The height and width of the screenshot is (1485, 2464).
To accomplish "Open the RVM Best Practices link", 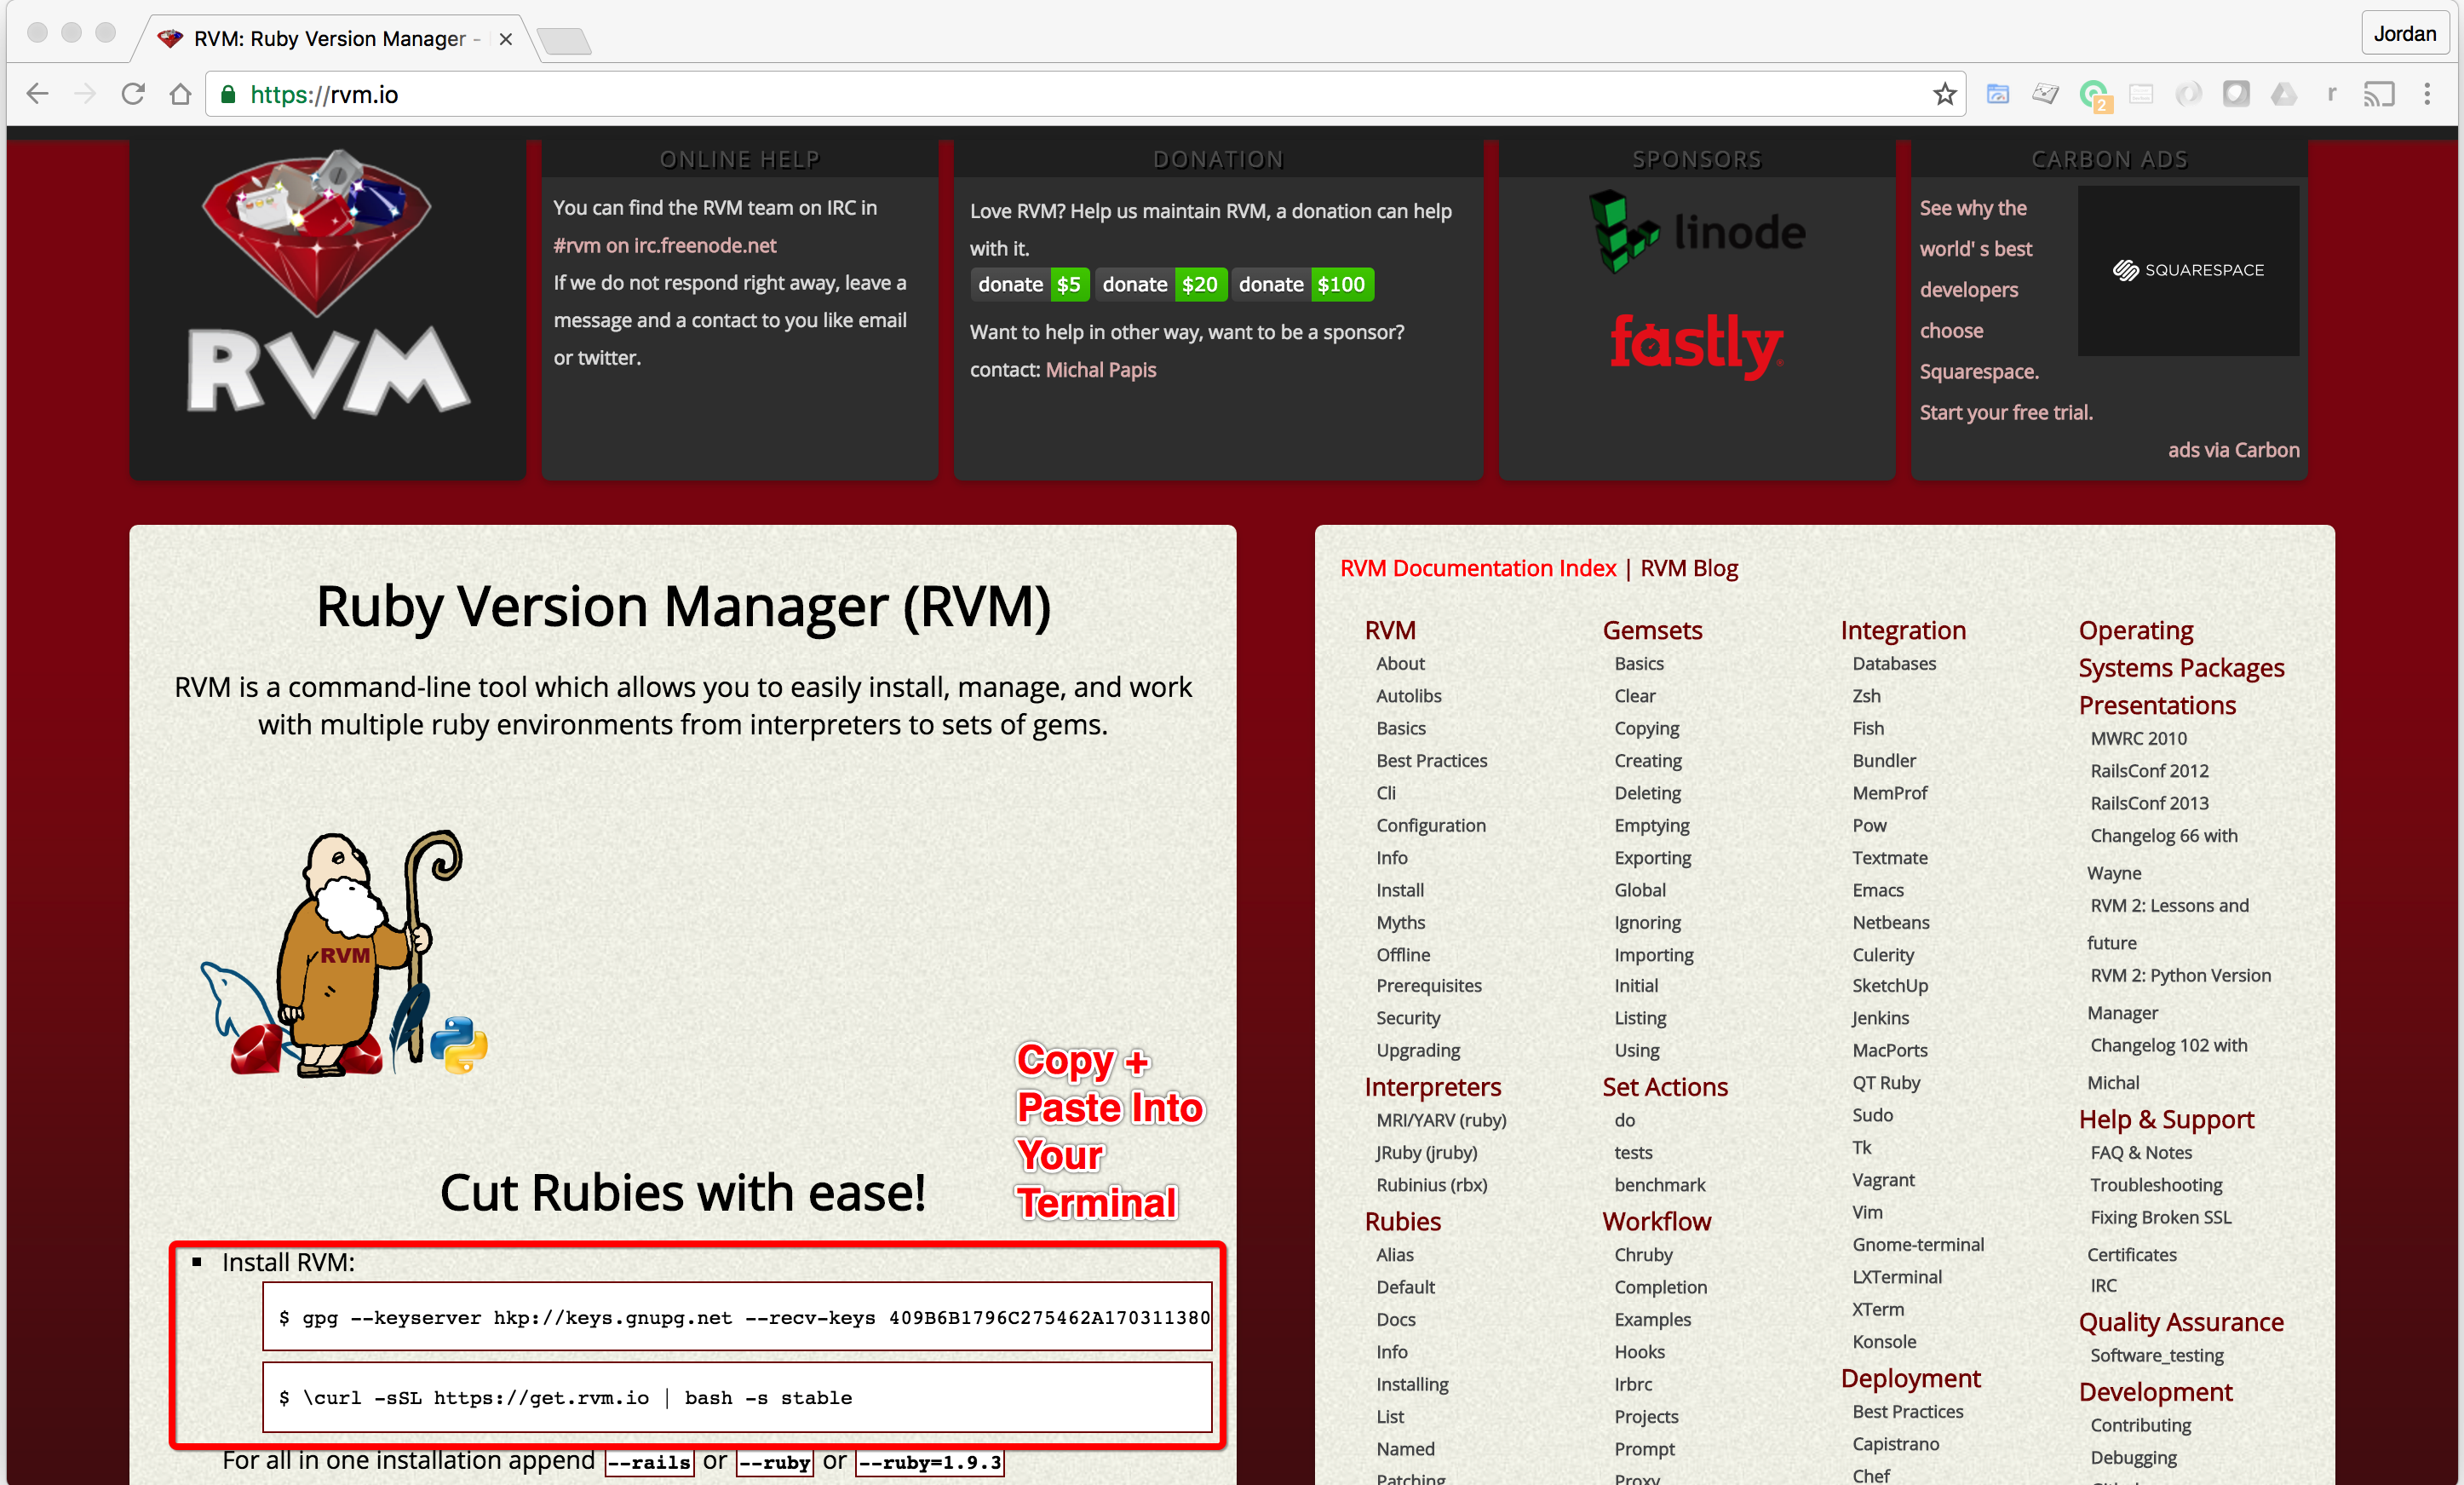I will (x=1431, y=760).
